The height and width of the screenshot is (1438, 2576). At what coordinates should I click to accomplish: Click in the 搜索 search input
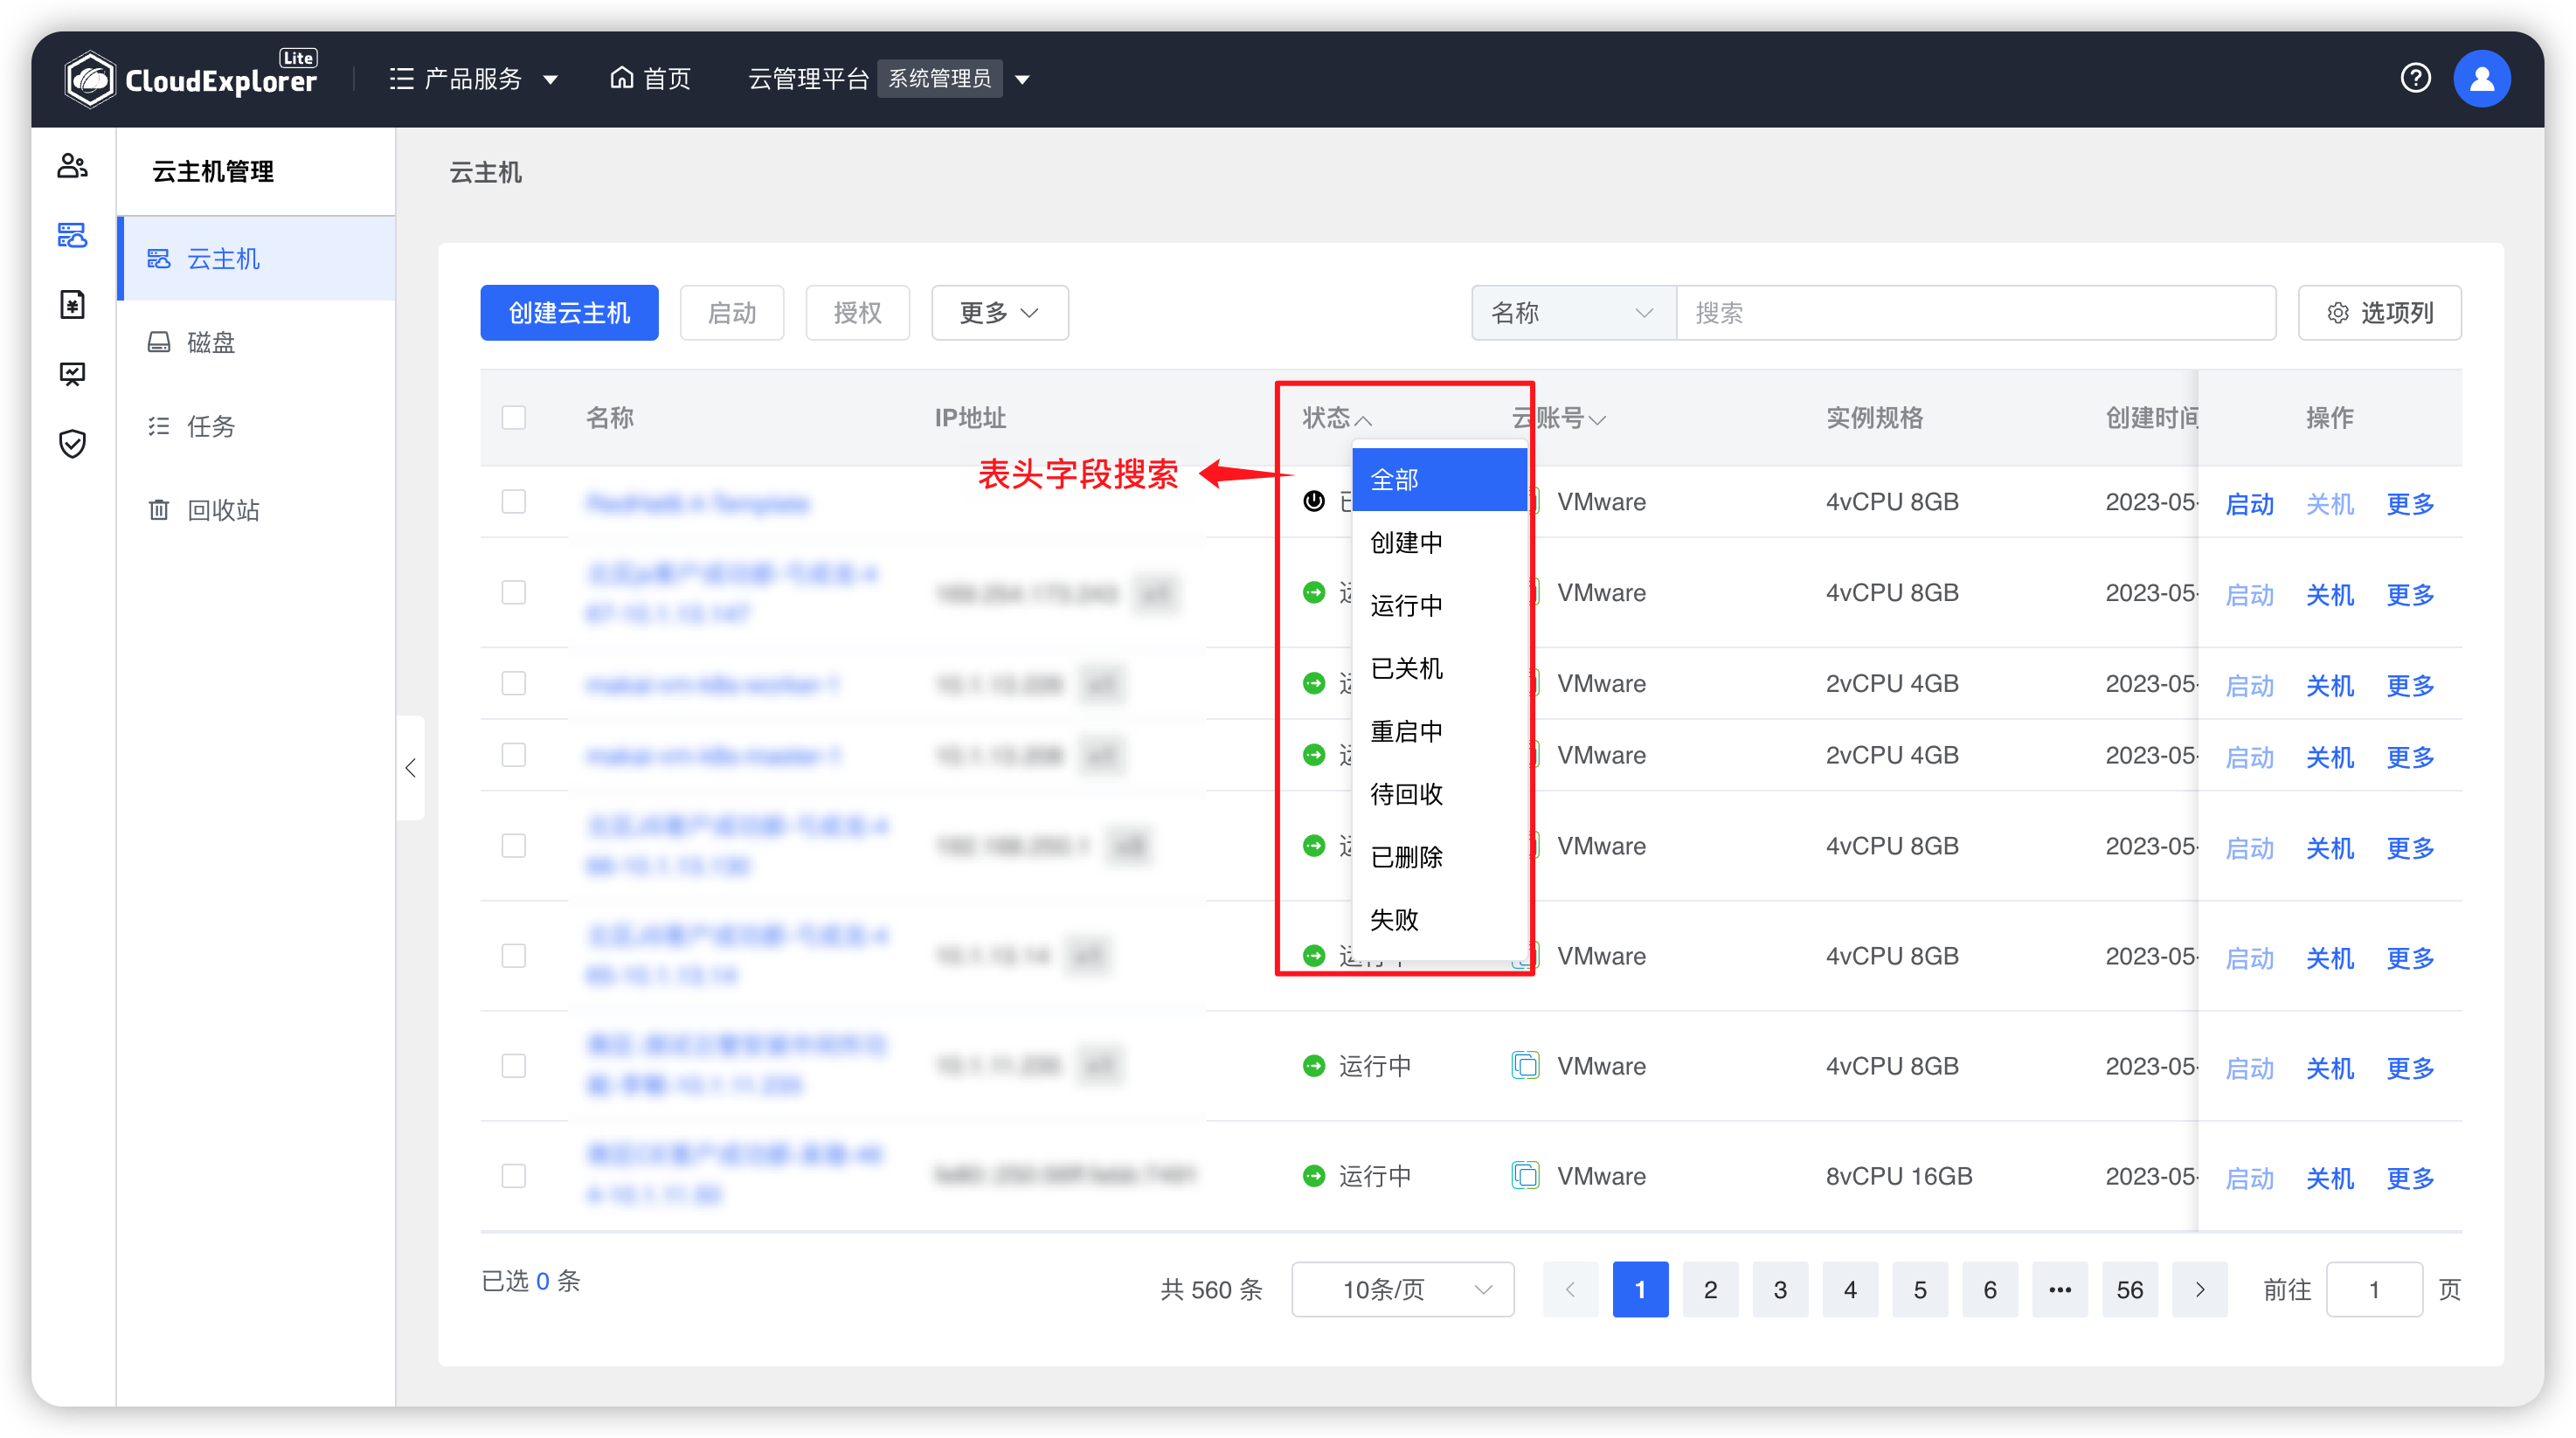(1976, 313)
